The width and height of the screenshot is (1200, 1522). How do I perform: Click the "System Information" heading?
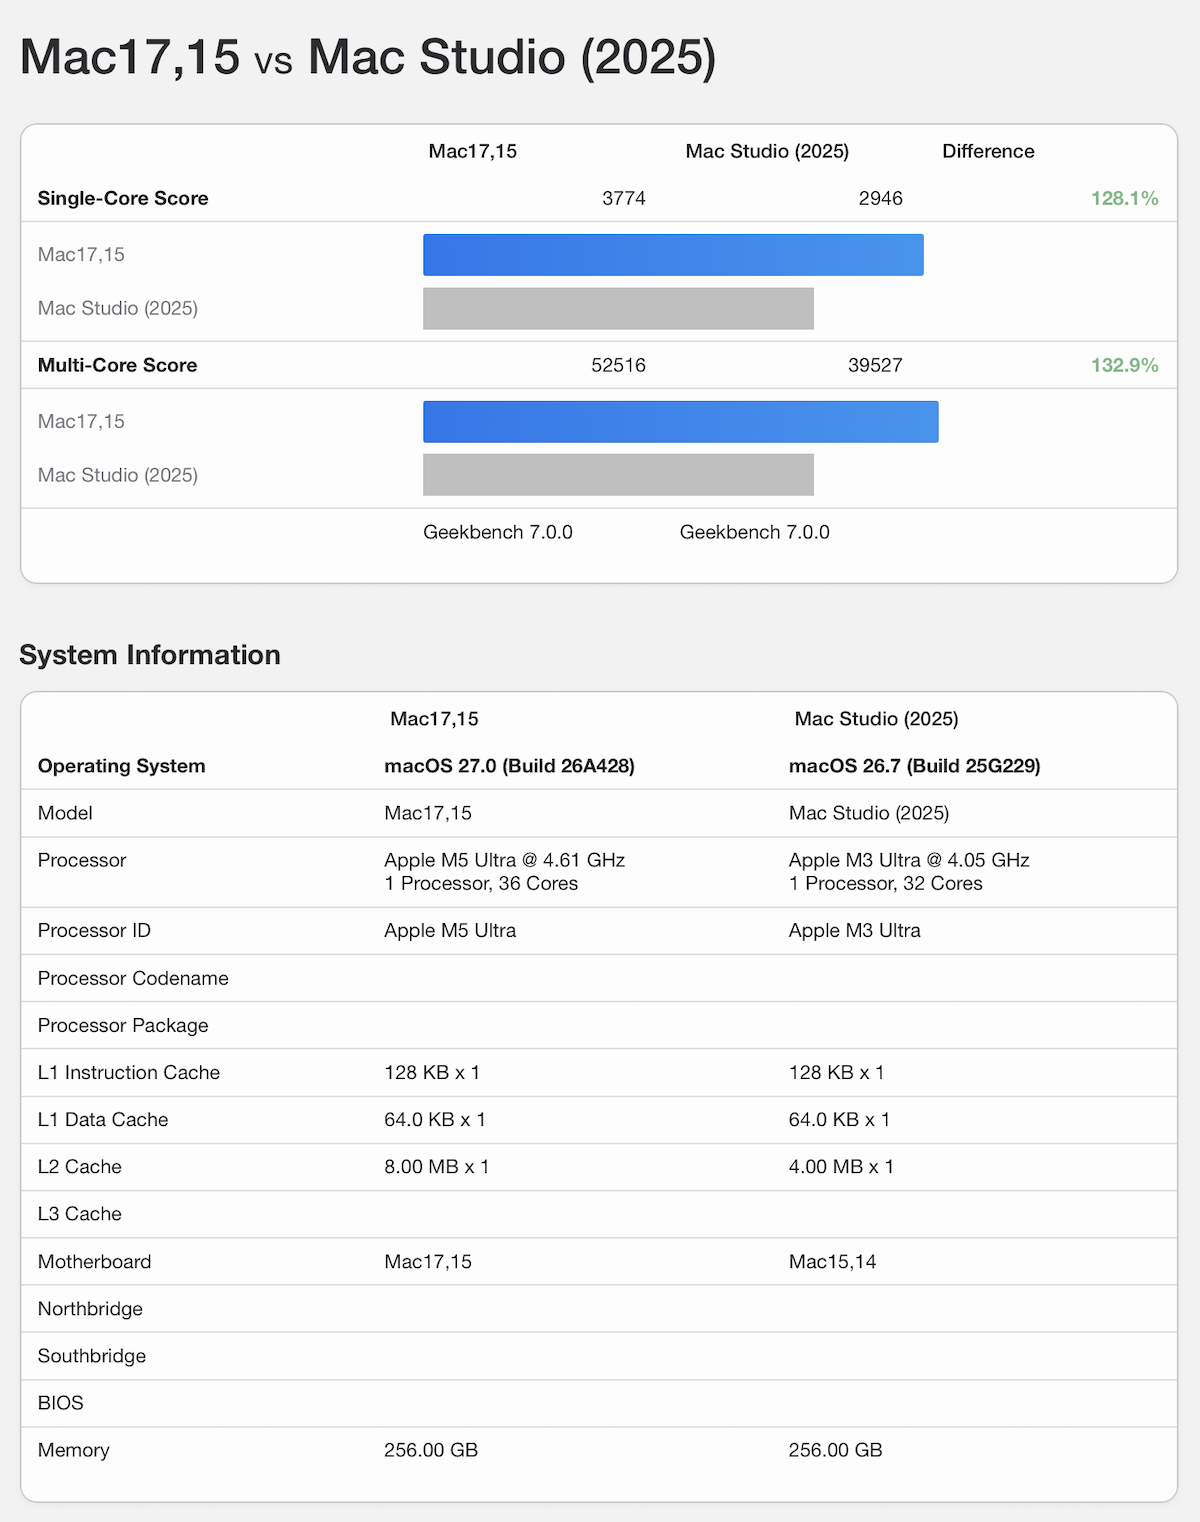(x=150, y=655)
